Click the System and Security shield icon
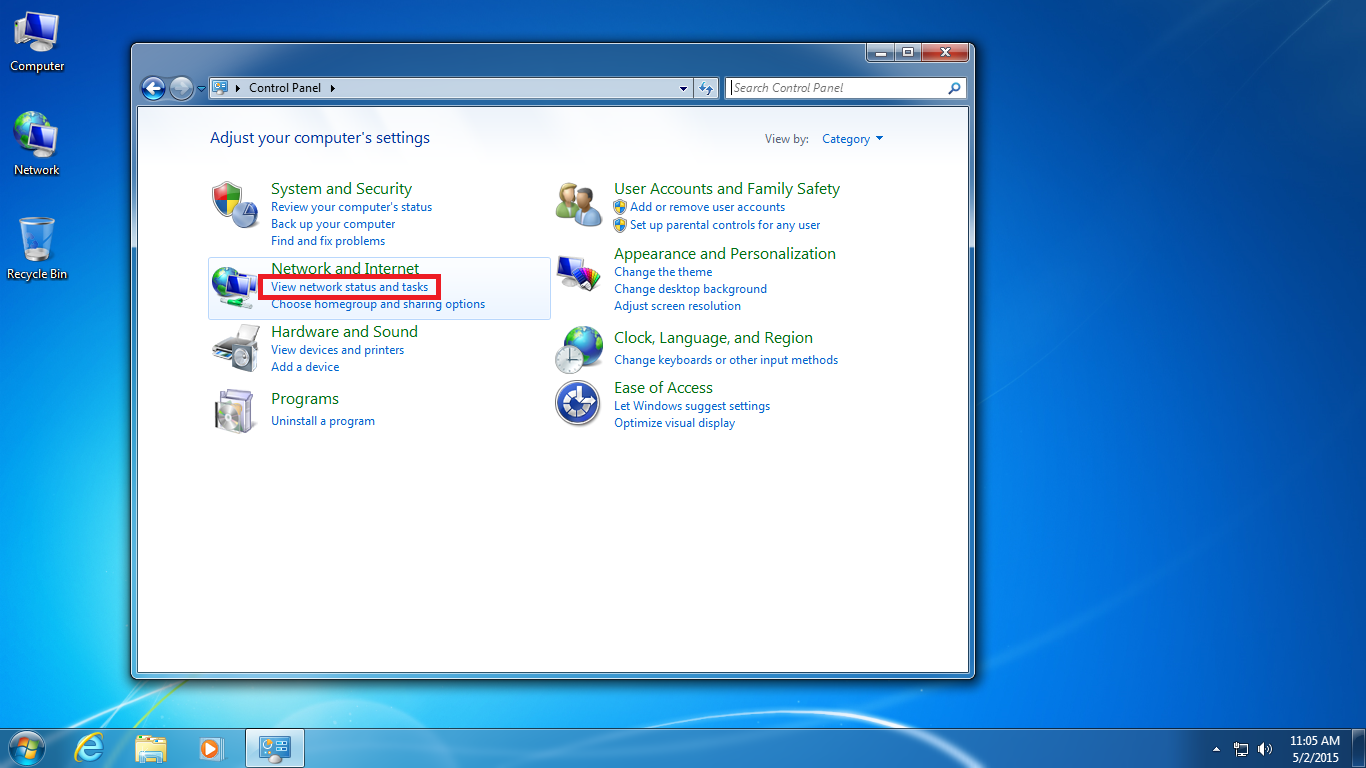This screenshot has height=768, width=1366. pyautogui.click(x=235, y=205)
